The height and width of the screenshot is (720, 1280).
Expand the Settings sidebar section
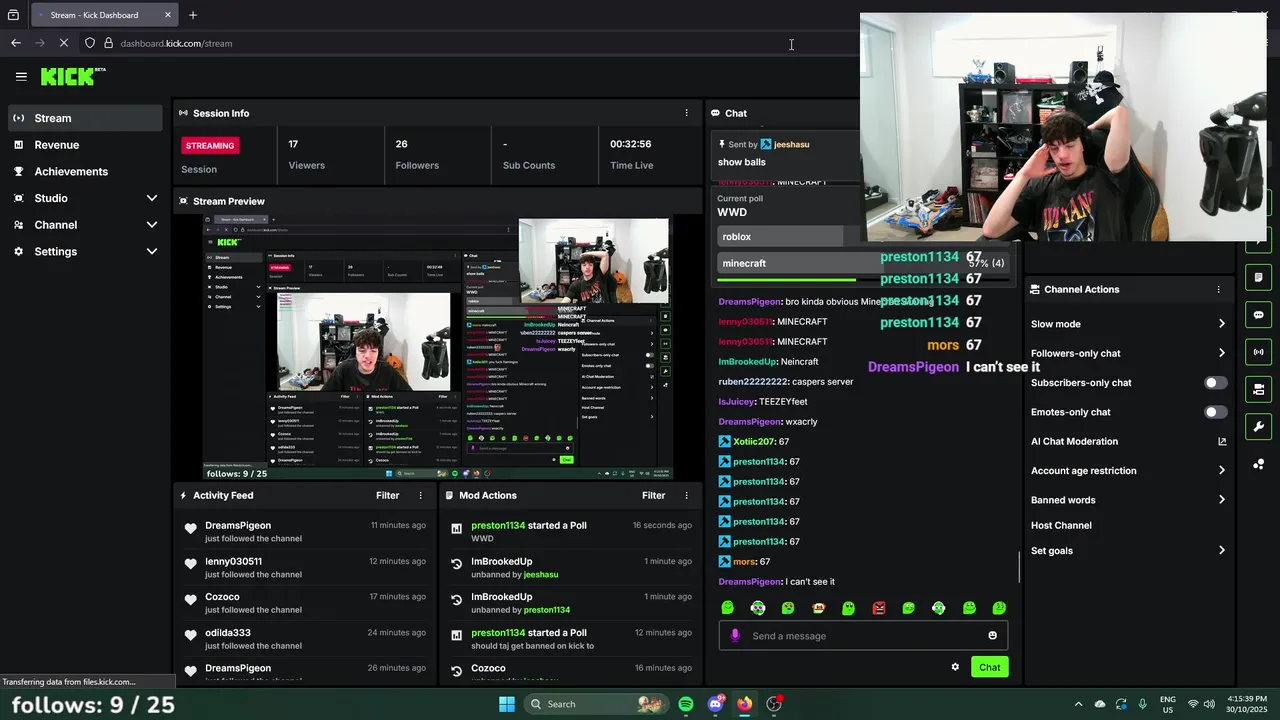coord(152,252)
